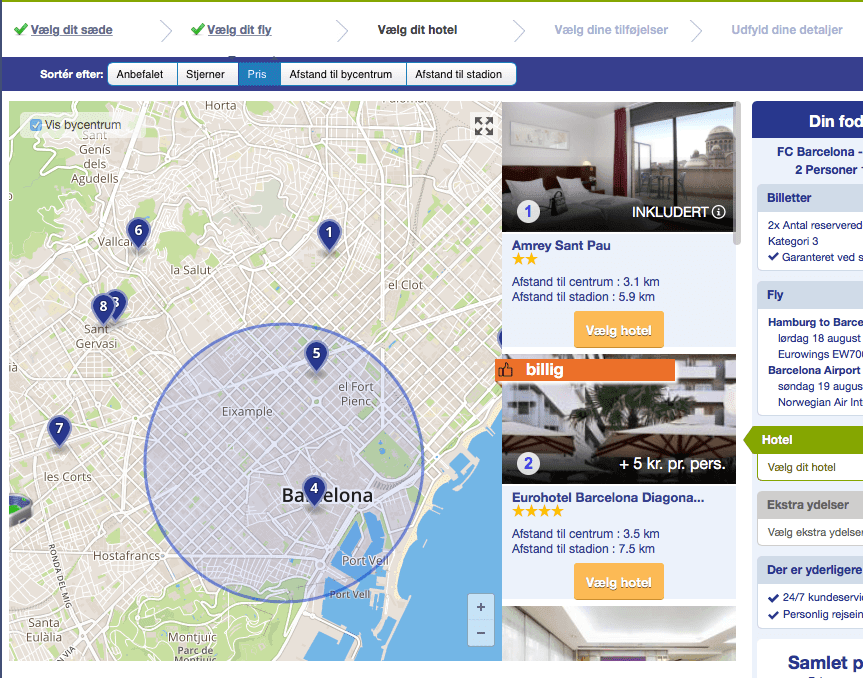Sort by Afstand til bycentrum
The width and height of the screenshot is (863, 678).
pos(341,75)
